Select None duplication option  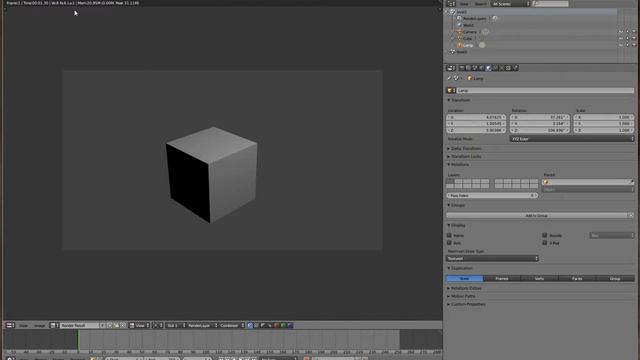point(464,278)
